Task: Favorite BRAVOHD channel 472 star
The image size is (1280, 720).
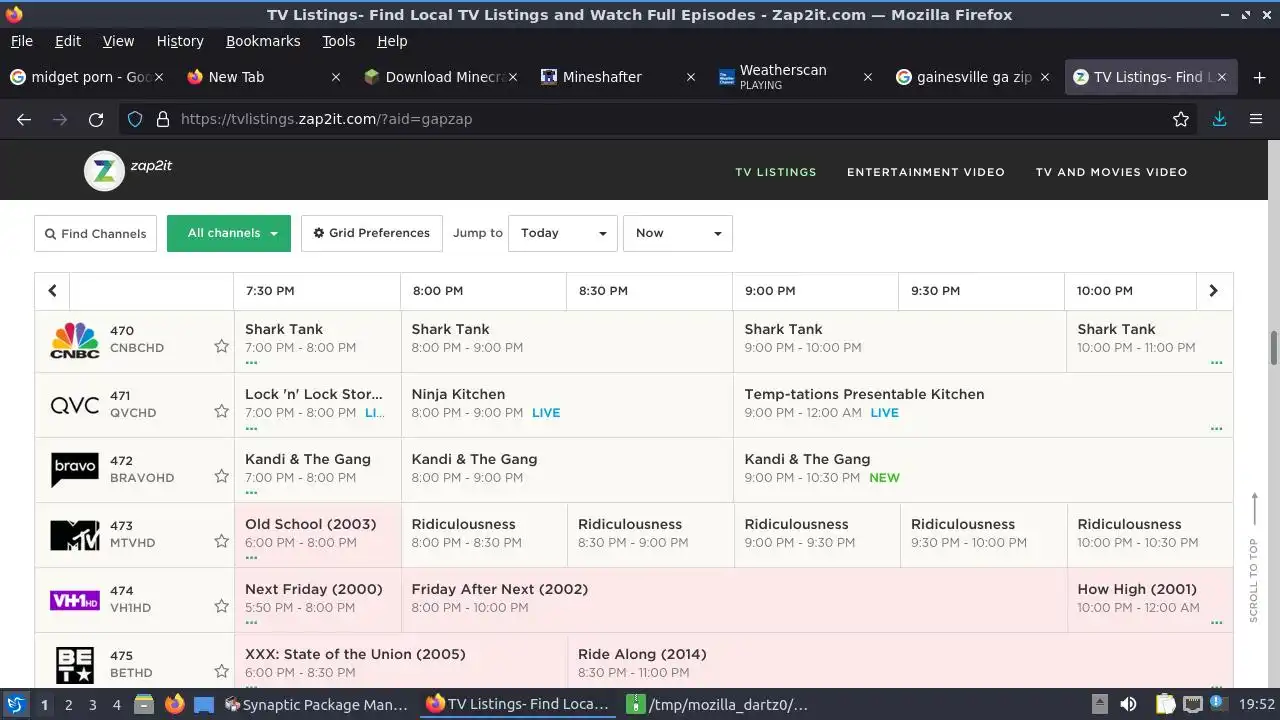Action: (x=221, y=476)
